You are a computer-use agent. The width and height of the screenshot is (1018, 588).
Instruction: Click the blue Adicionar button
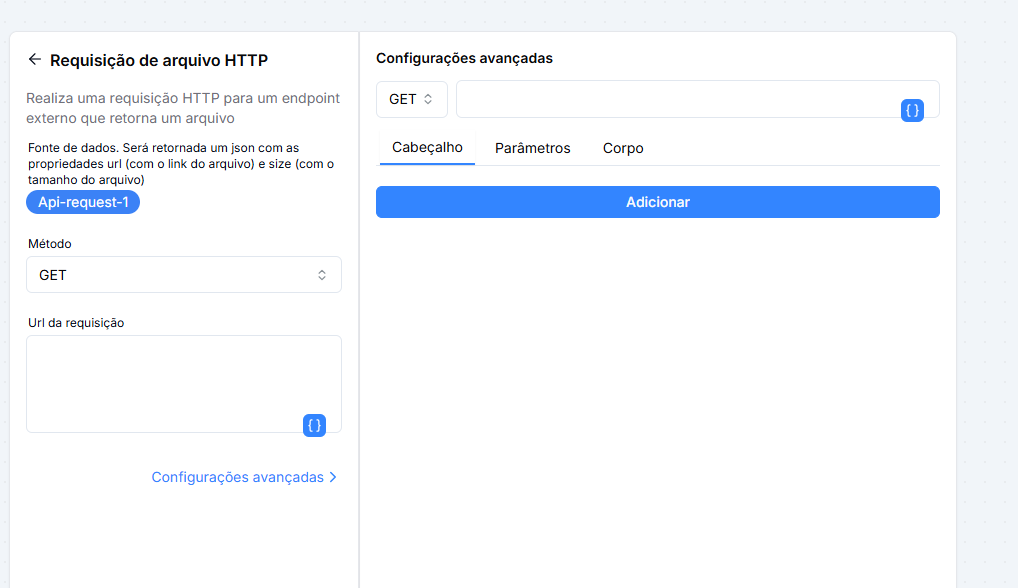pyautogui.click(x=658, y=202)
